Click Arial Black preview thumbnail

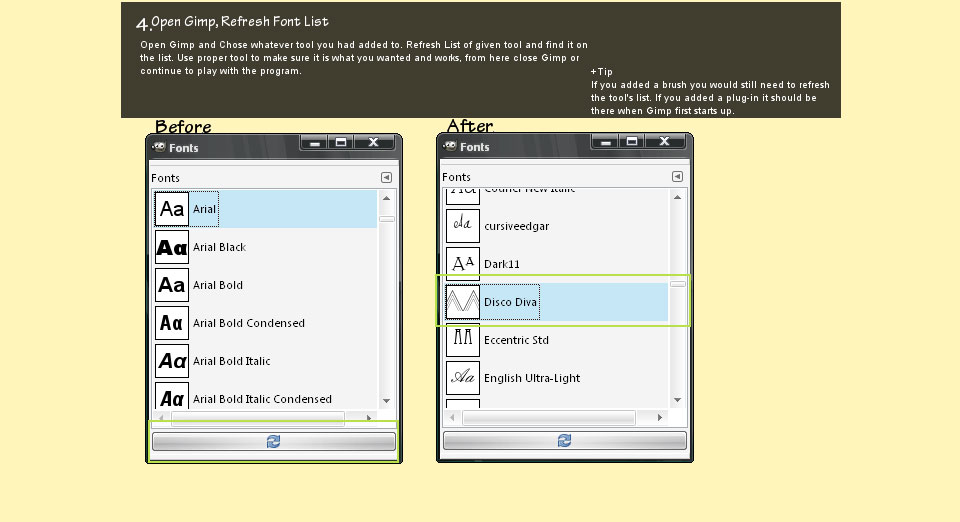(x=171, y=247)
